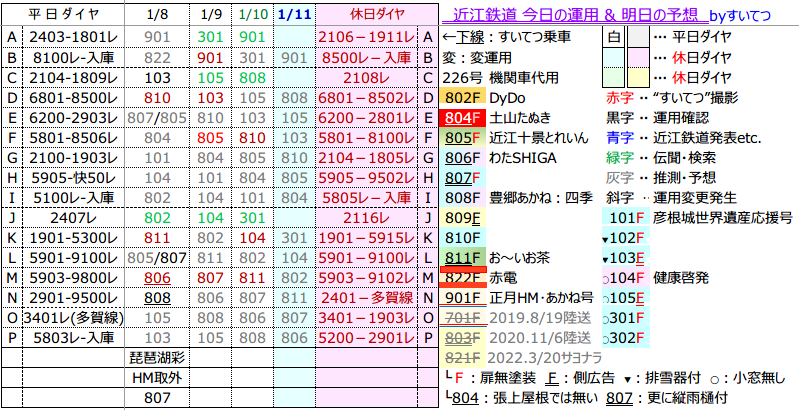
Task: Click the 緑字 伝聞･検索 legend line
Action: (x=659, y=158)
